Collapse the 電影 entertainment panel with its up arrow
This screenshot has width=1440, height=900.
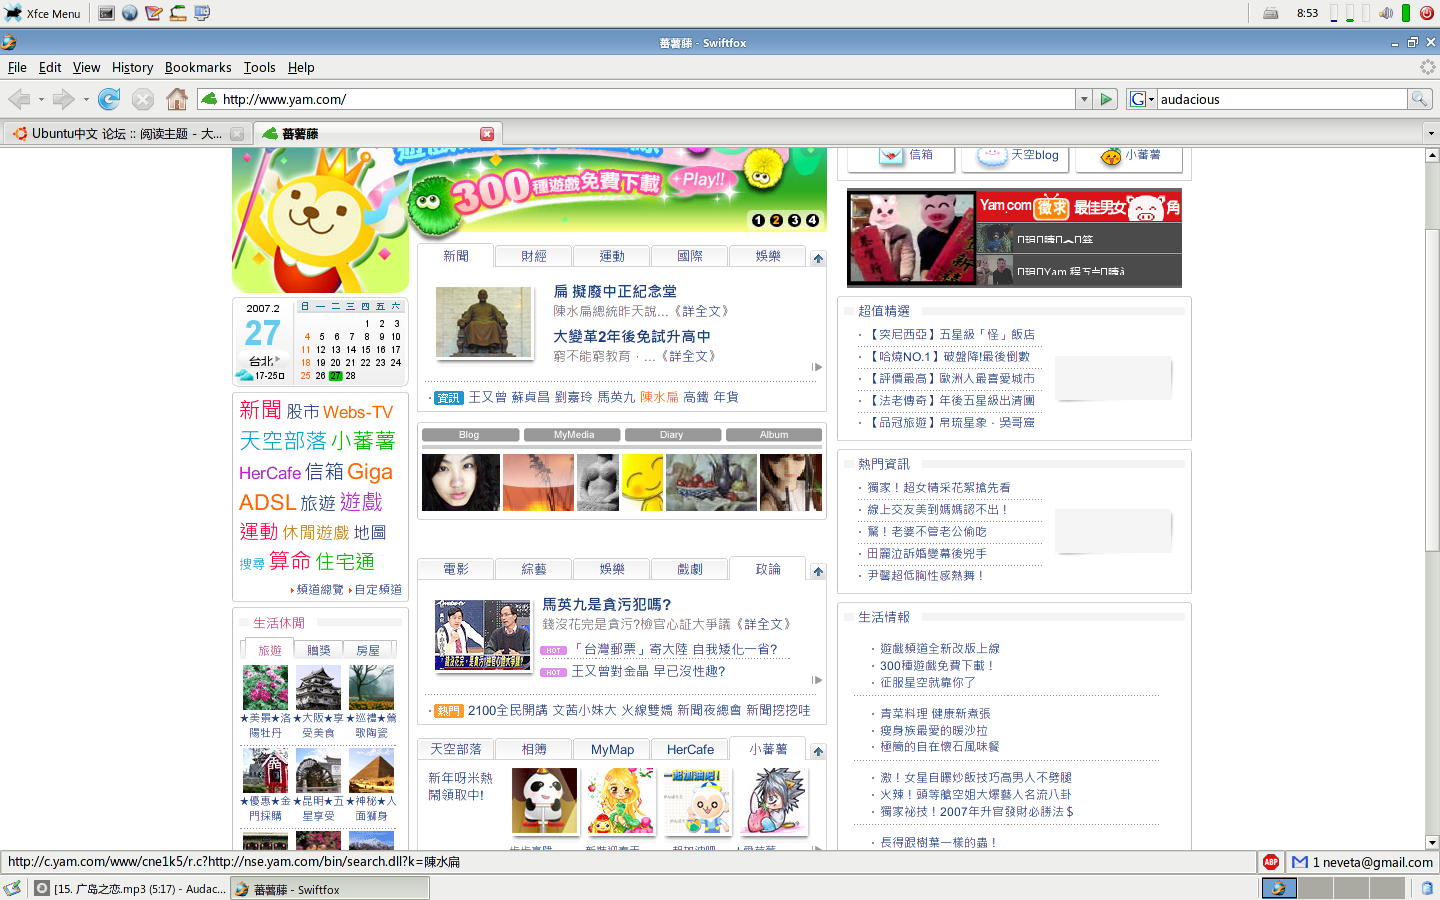click(x=818, y=572)
